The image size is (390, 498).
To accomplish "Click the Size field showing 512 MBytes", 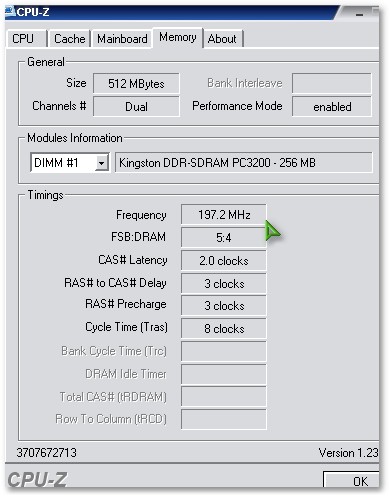I will 136,83.
